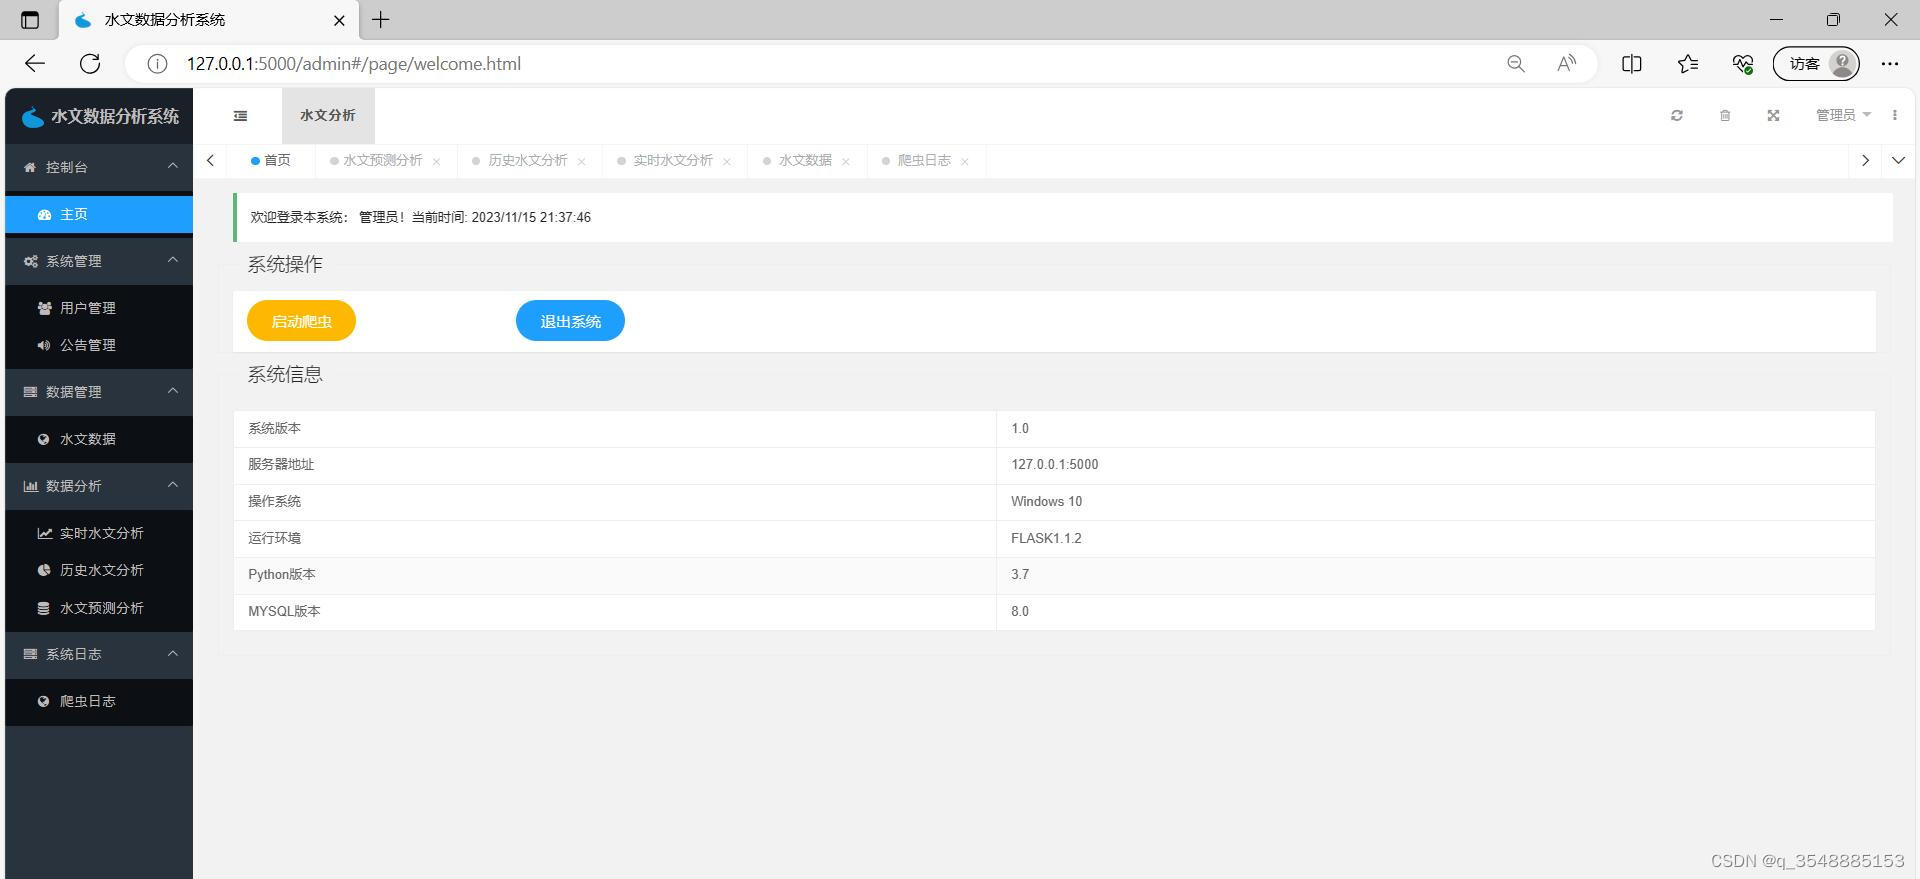Select the 水文分析 top menu tab
Viewport: 1920px width, 879px height.
328,116
